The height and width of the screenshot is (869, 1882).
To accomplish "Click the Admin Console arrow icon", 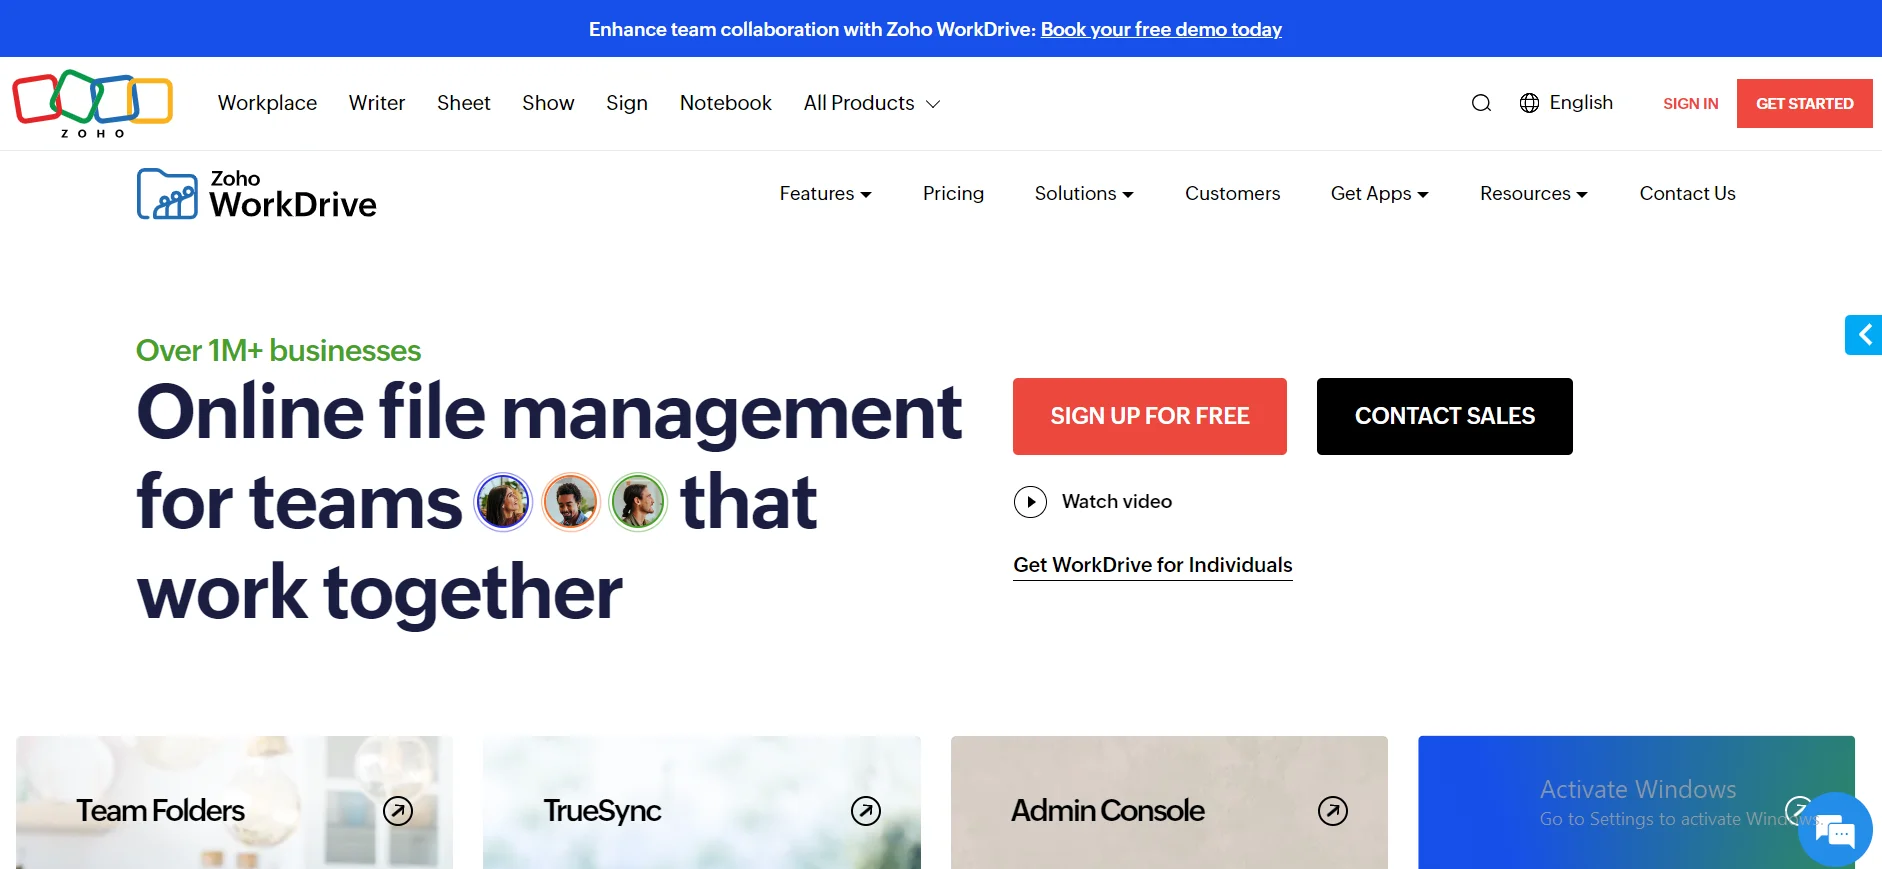I will point(1333,811).
